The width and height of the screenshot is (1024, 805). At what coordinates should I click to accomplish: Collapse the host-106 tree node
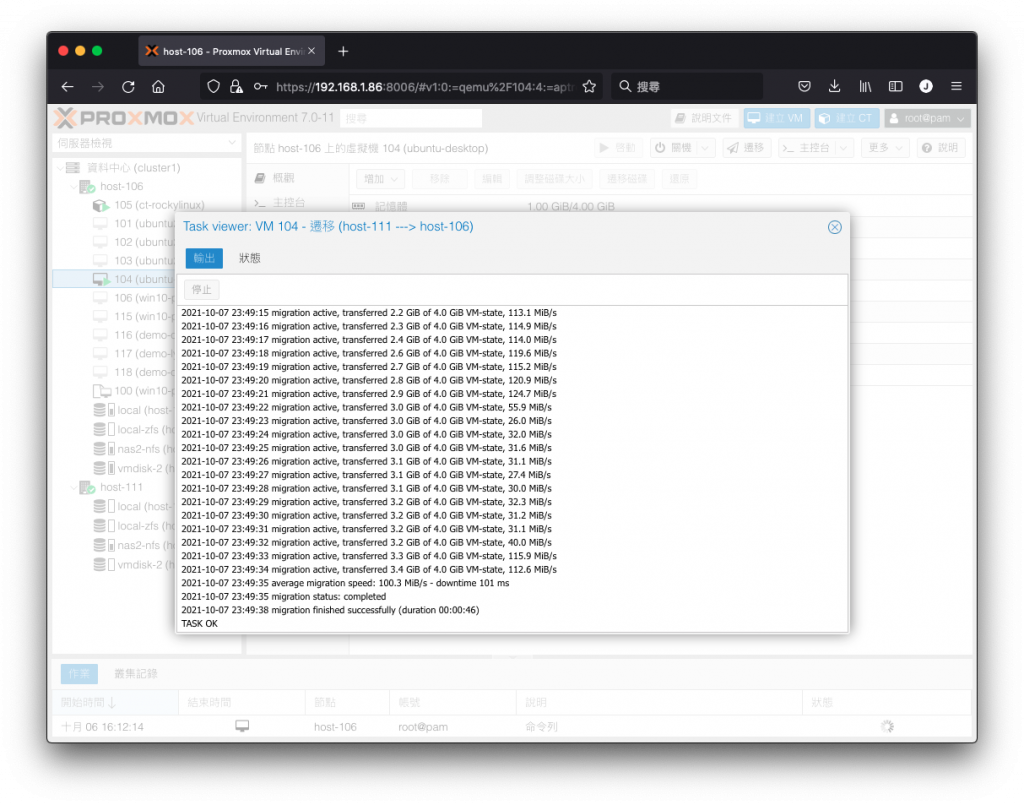click(73, 187)
